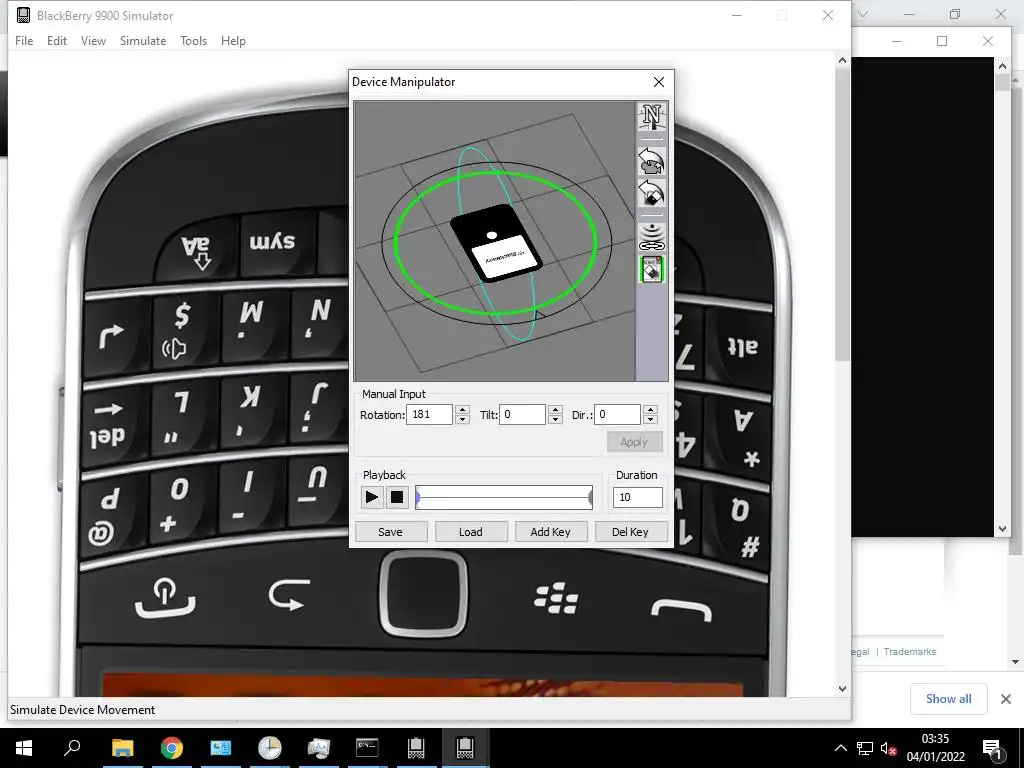This screenshot has width=1024, height=768.
Task: Click the Tilt input field
Action: click(522, 415)
